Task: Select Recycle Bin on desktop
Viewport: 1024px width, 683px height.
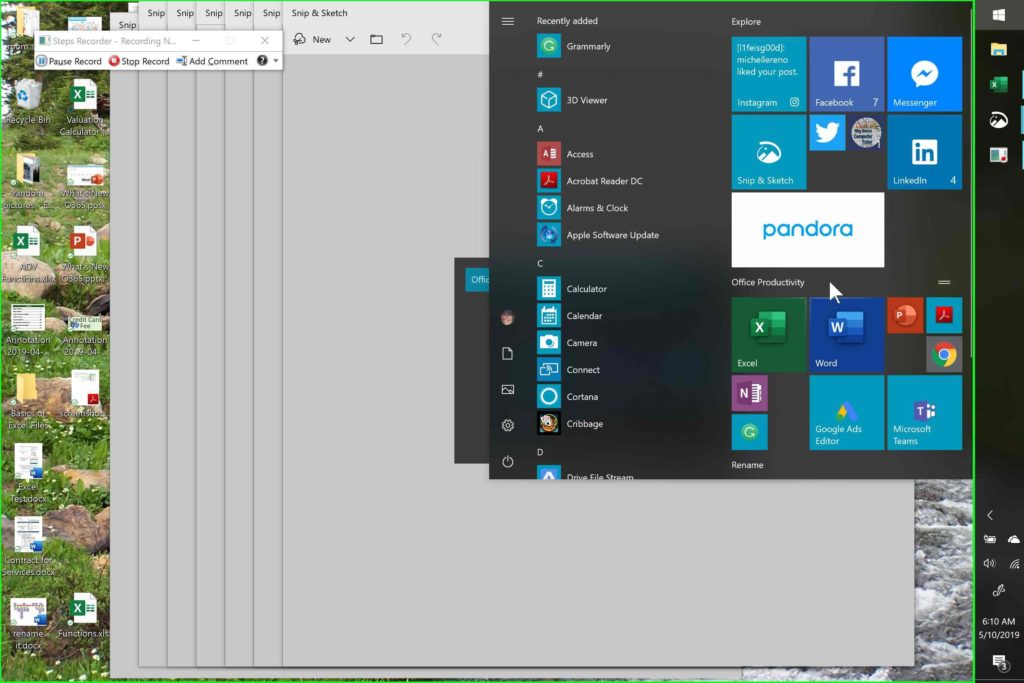Action: [x=27, y=101]
